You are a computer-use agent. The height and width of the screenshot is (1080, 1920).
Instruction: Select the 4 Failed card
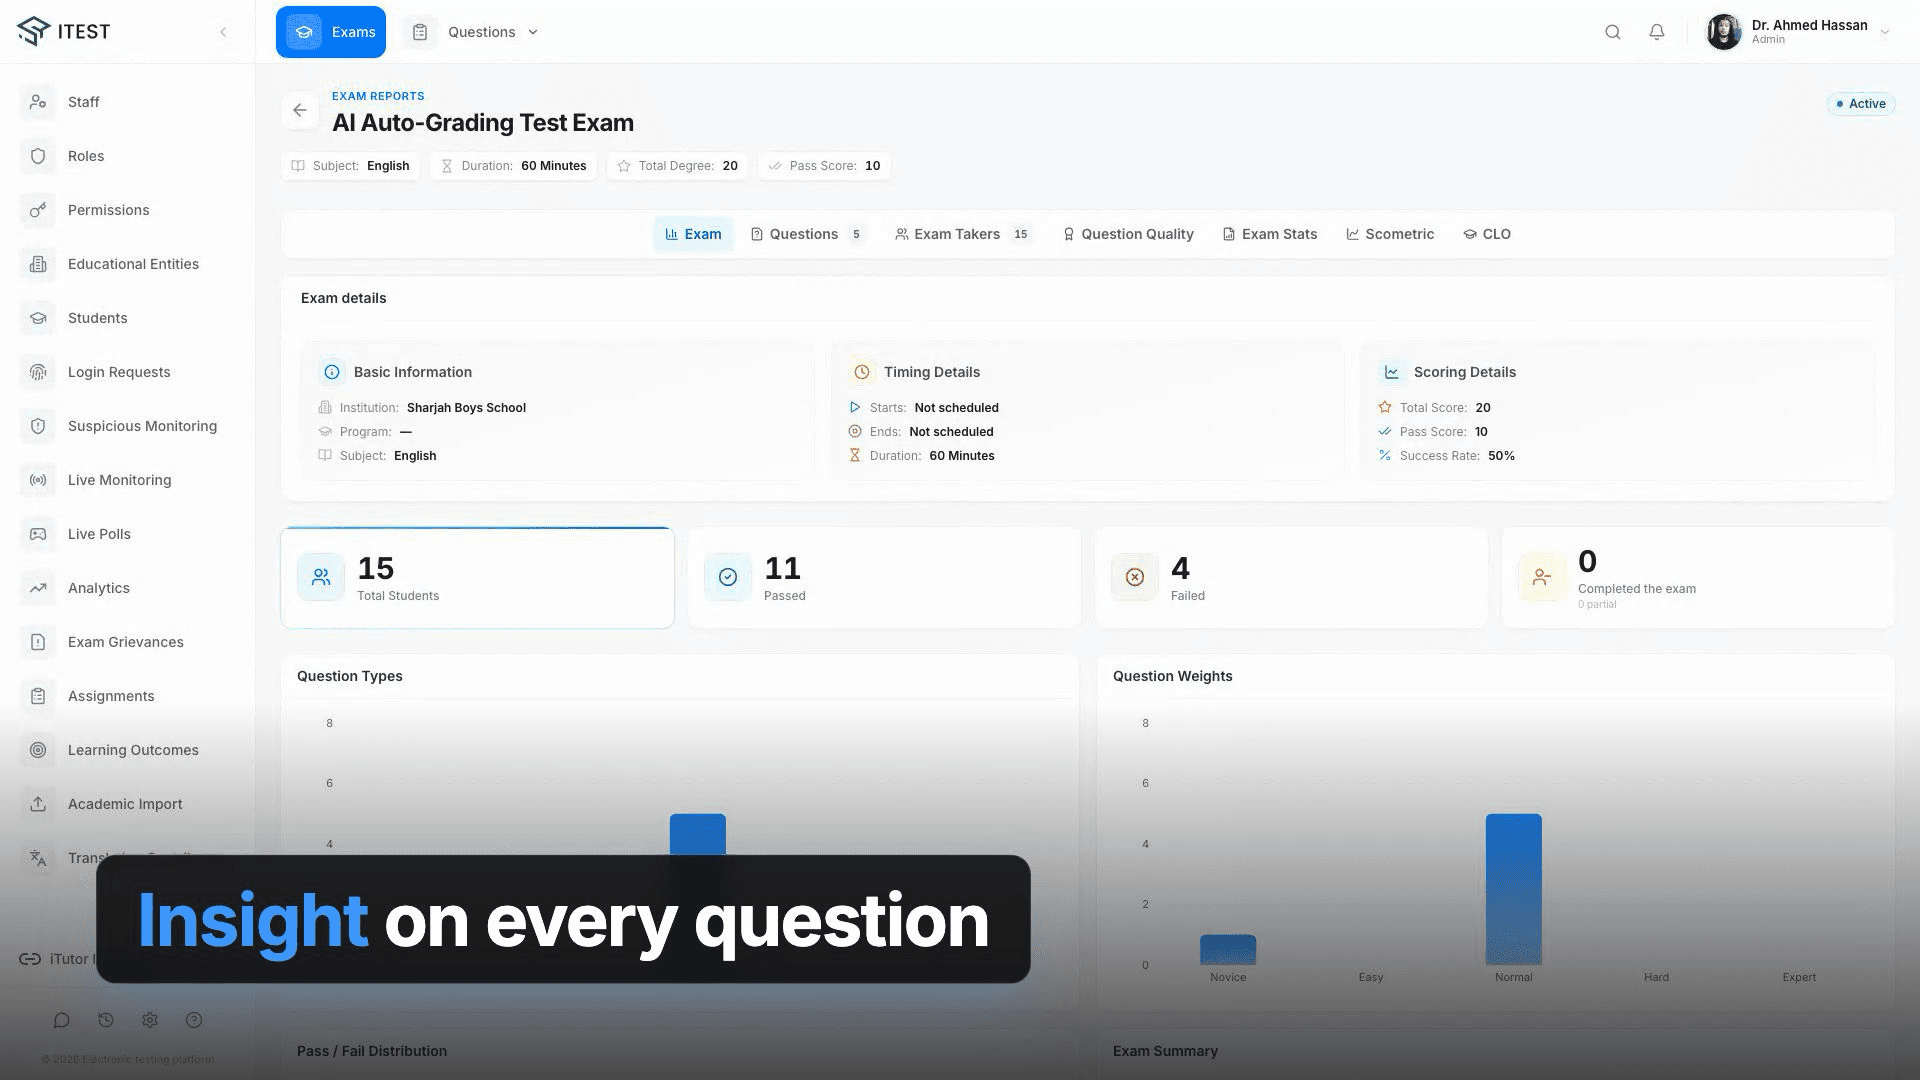coord(1291,578)
